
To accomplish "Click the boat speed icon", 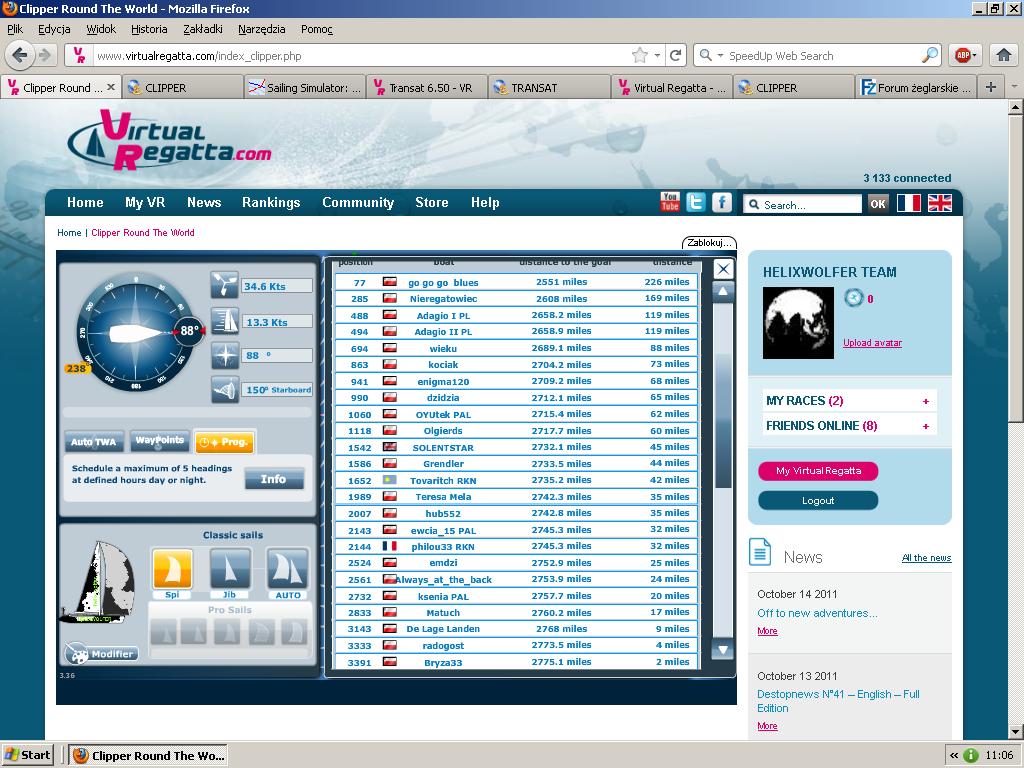I will [224, 321].
